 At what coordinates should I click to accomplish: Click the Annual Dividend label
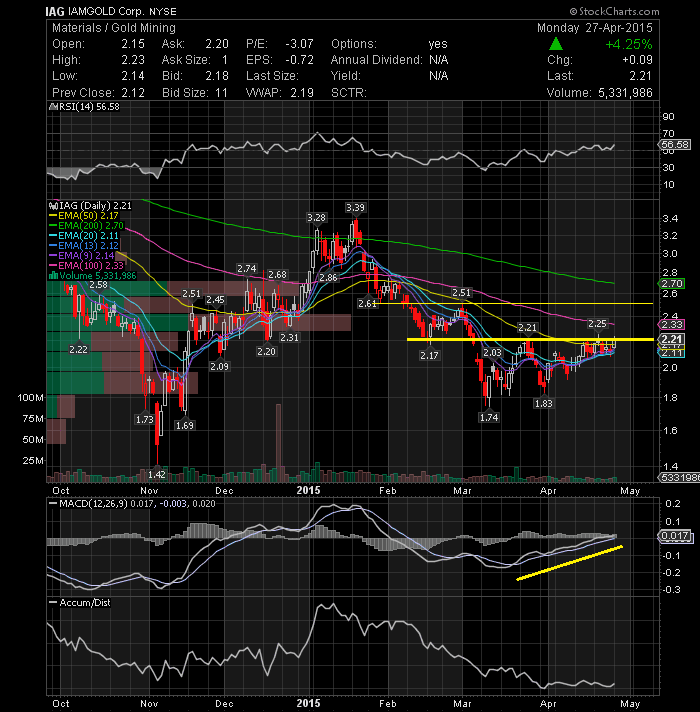[x=377, y=60]
